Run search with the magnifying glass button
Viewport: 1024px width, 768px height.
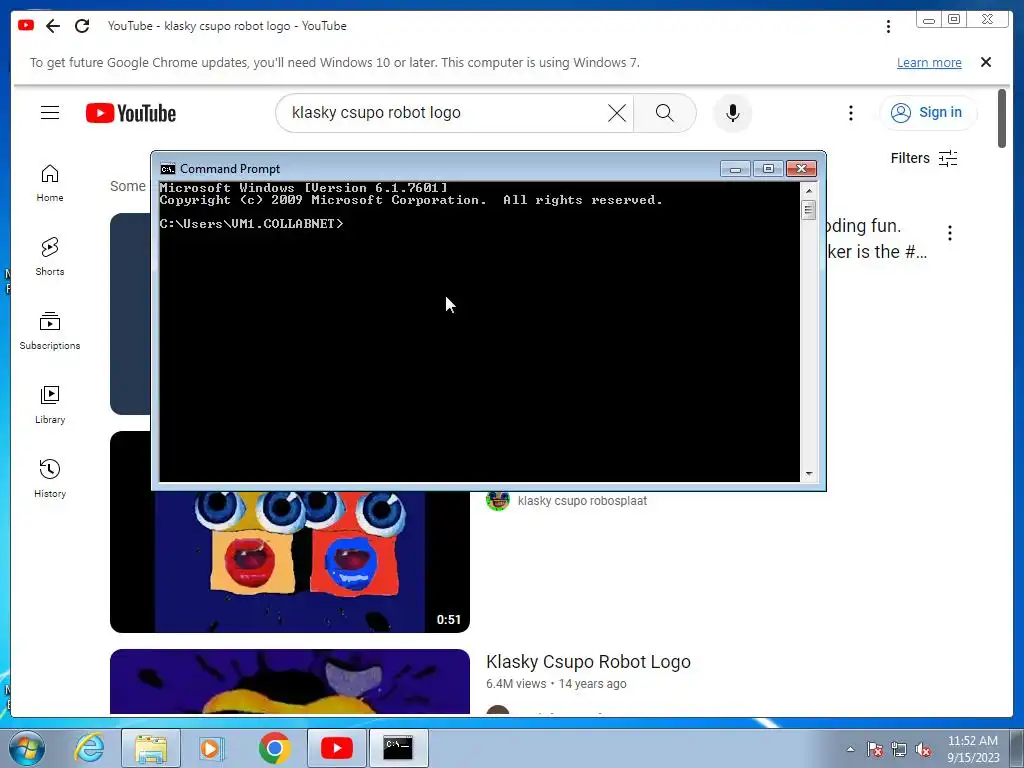point(664,113)
